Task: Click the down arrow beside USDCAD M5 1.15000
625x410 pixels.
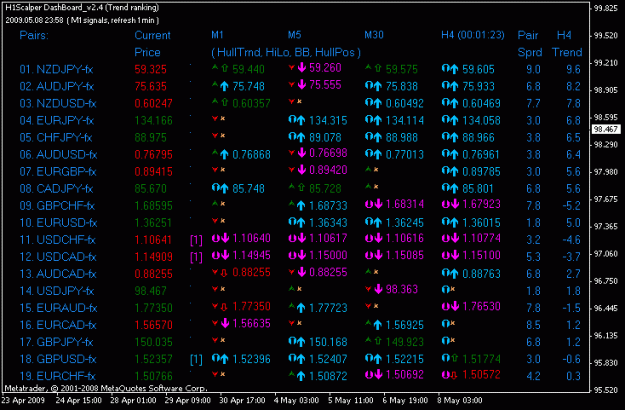Action: coord(302,255)
